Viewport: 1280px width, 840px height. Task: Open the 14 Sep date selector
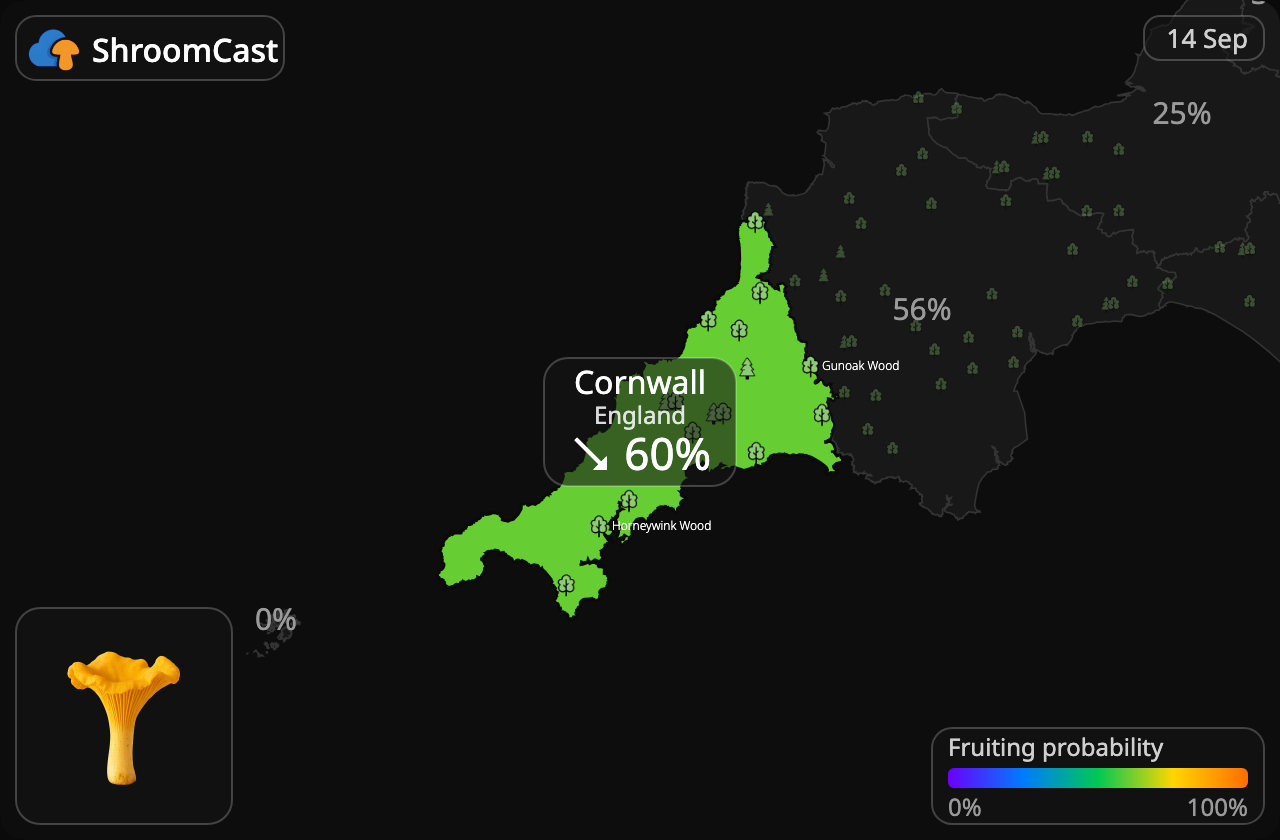click(1204, 38)
